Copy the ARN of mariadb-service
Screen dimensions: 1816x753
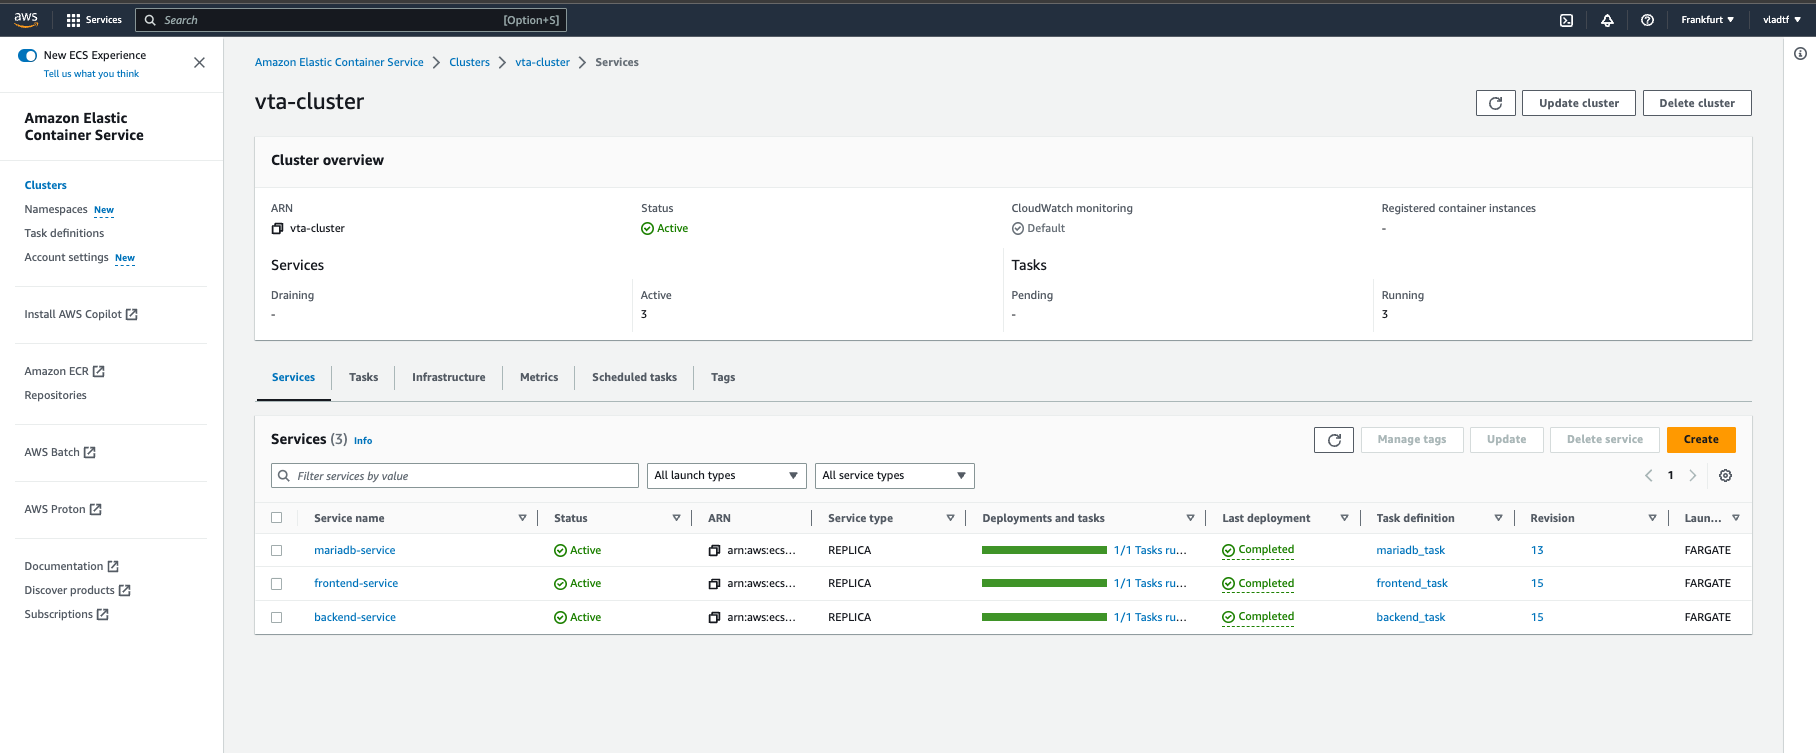714,551
